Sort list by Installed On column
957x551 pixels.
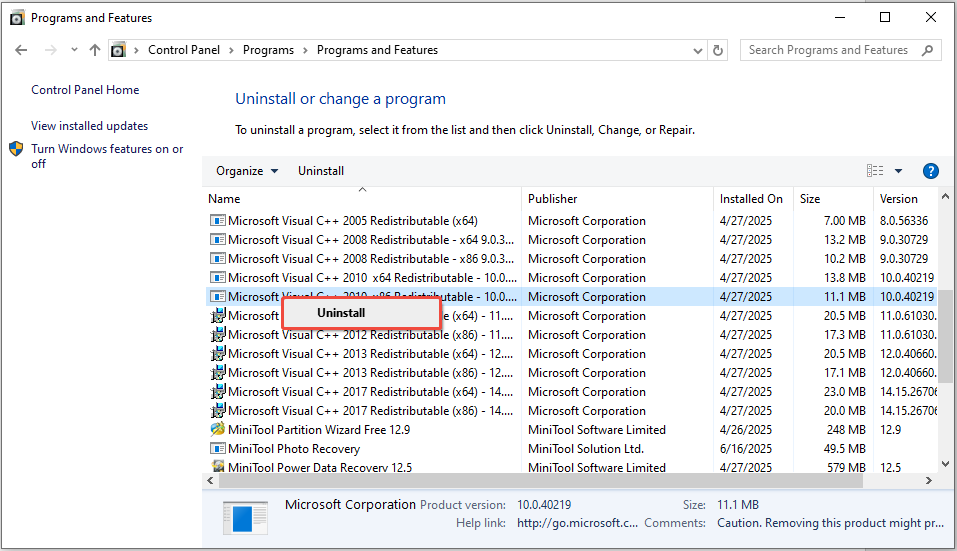753,199
